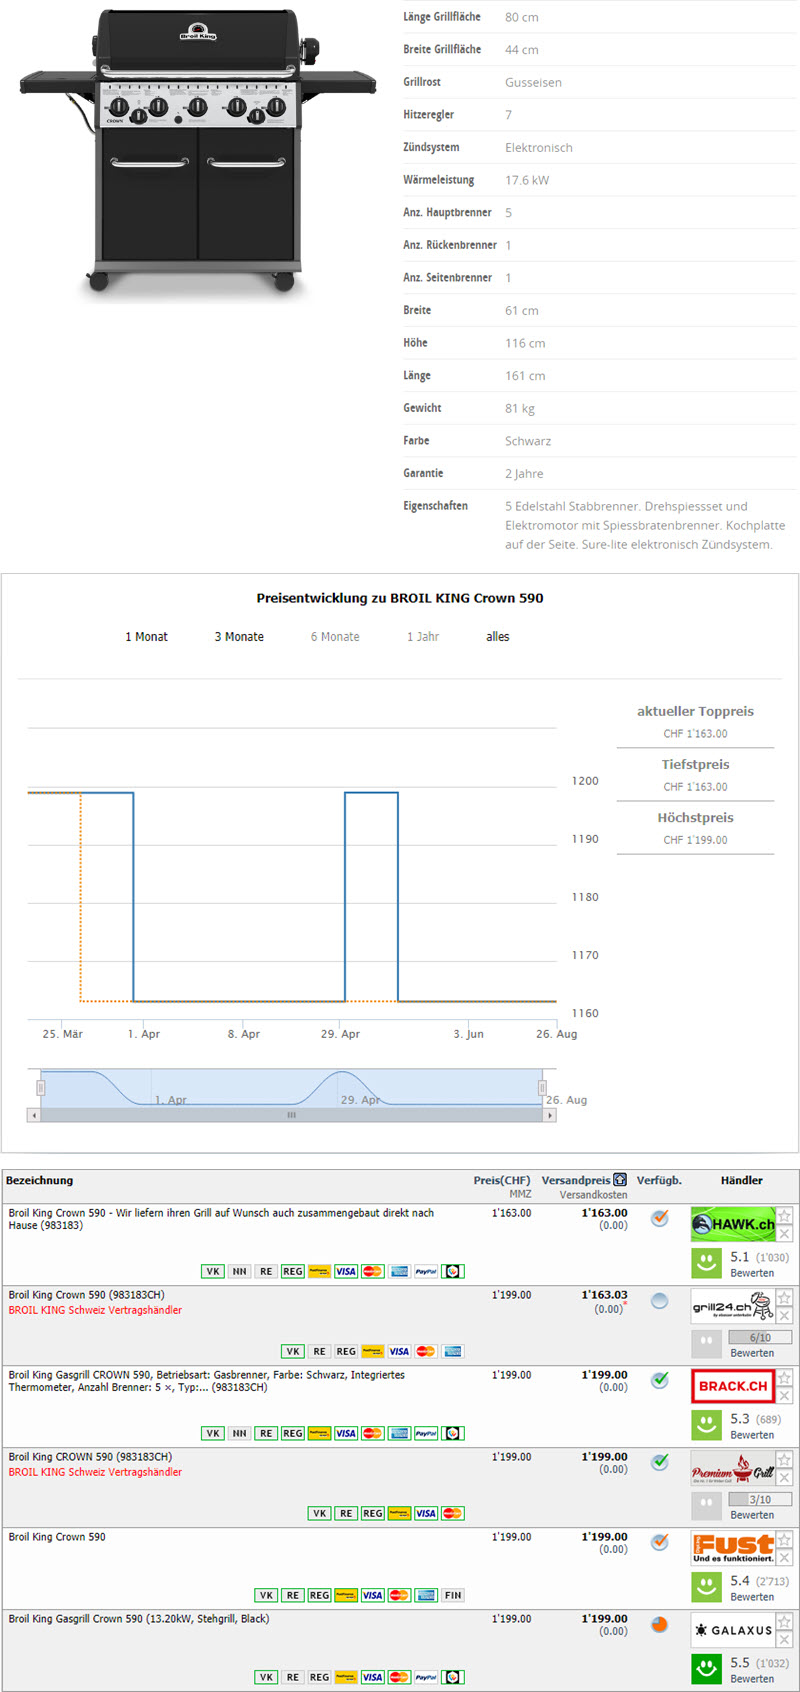Click the green smiley rating for BRACK.CH
The image size is (800, 1692).
pyautogui.click(x=707, y=1424)
